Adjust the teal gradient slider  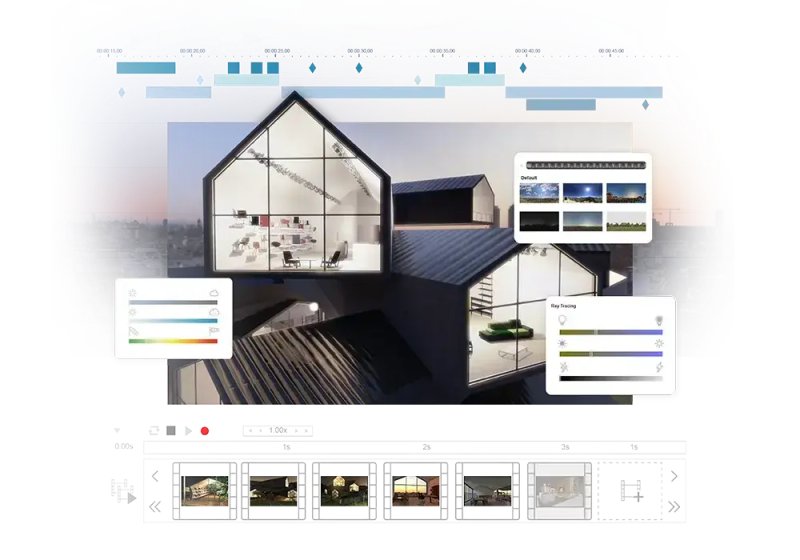point(173,321)
